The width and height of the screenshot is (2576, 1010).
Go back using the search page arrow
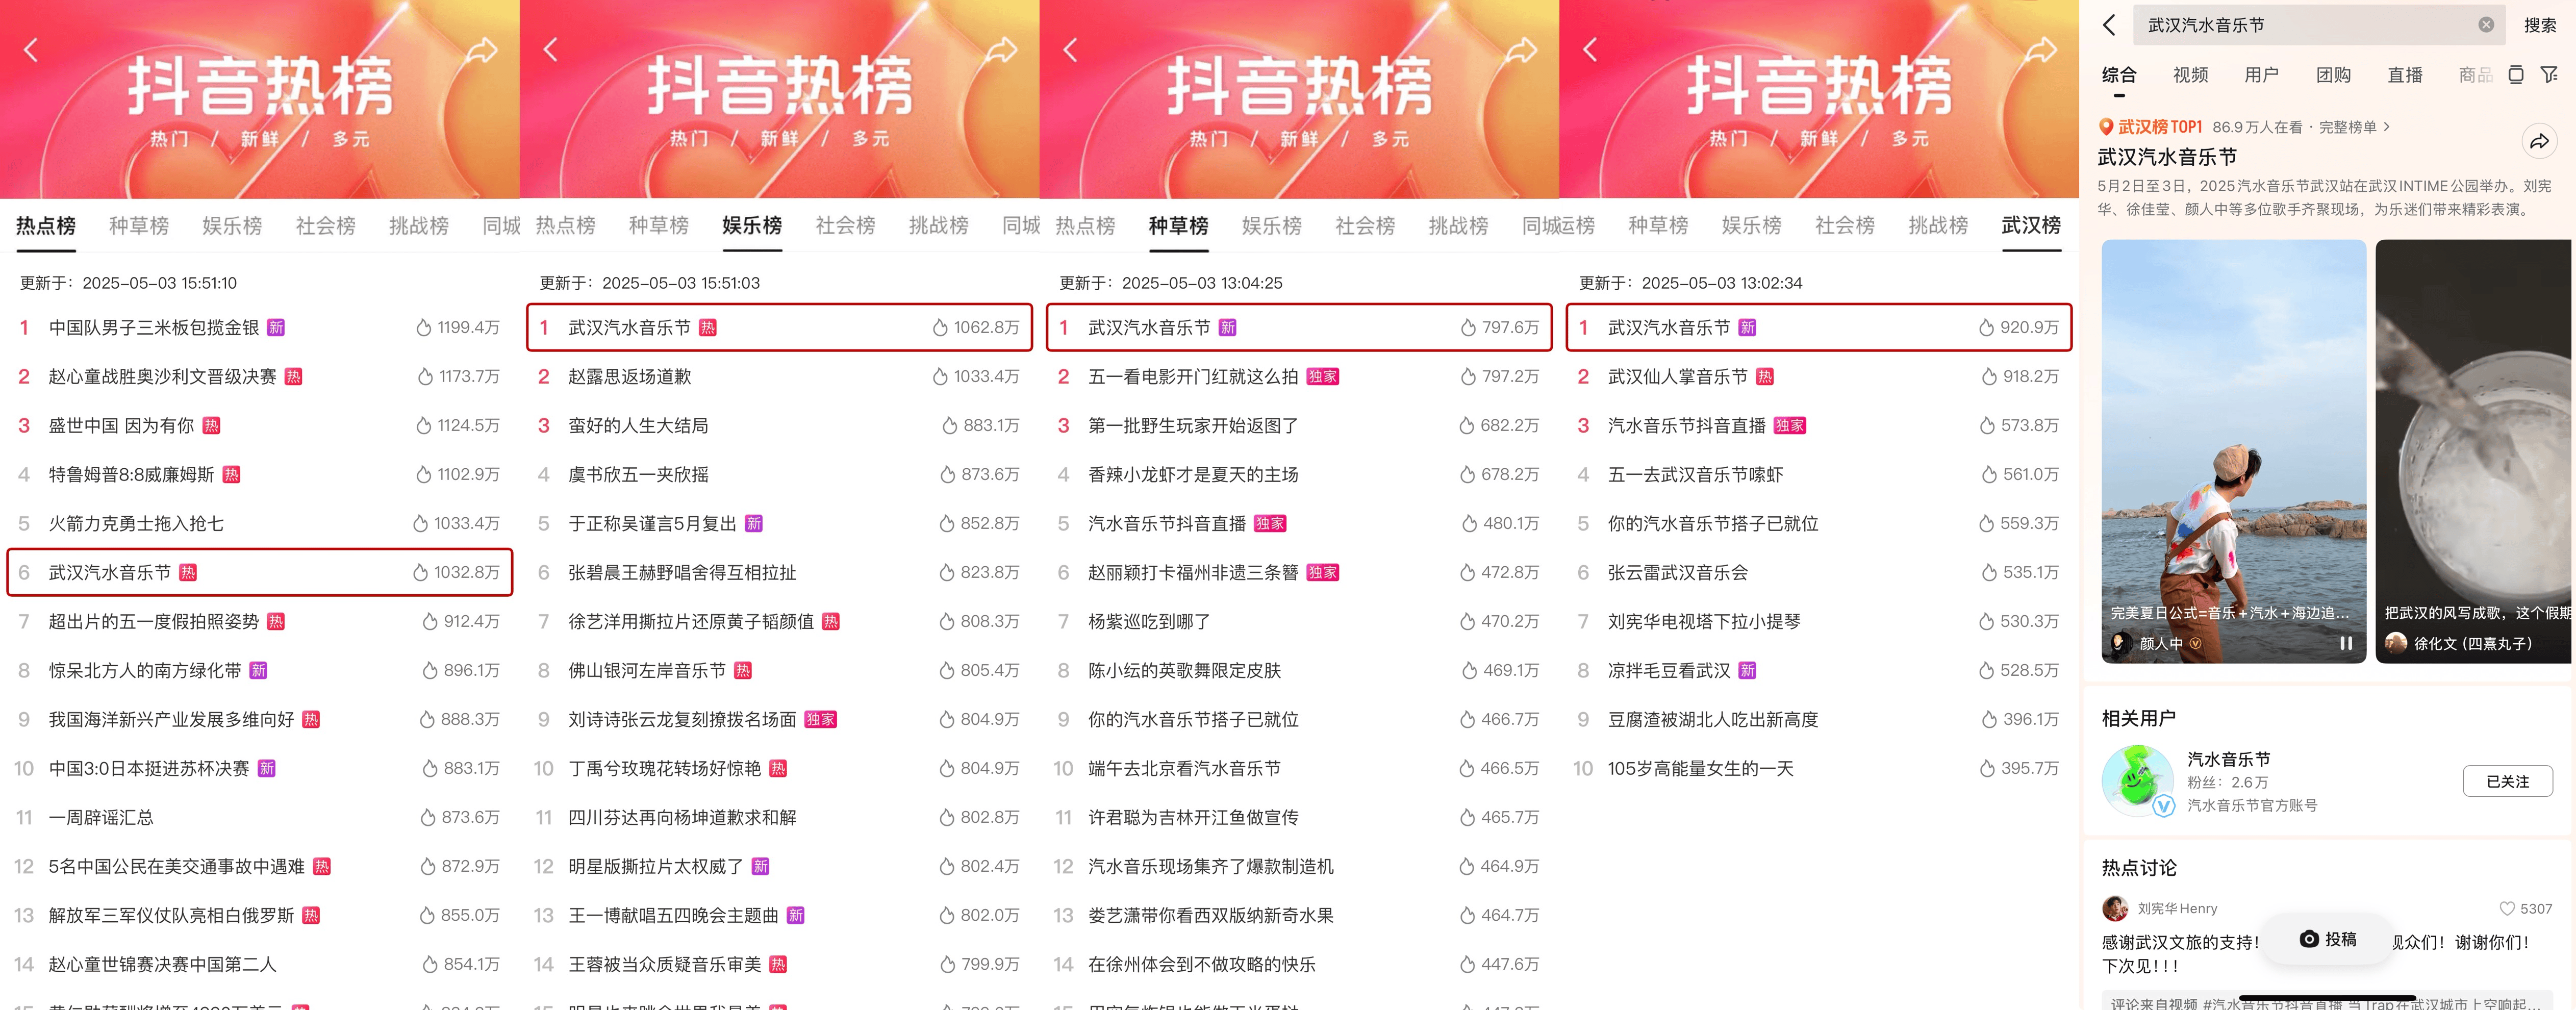2109,25
